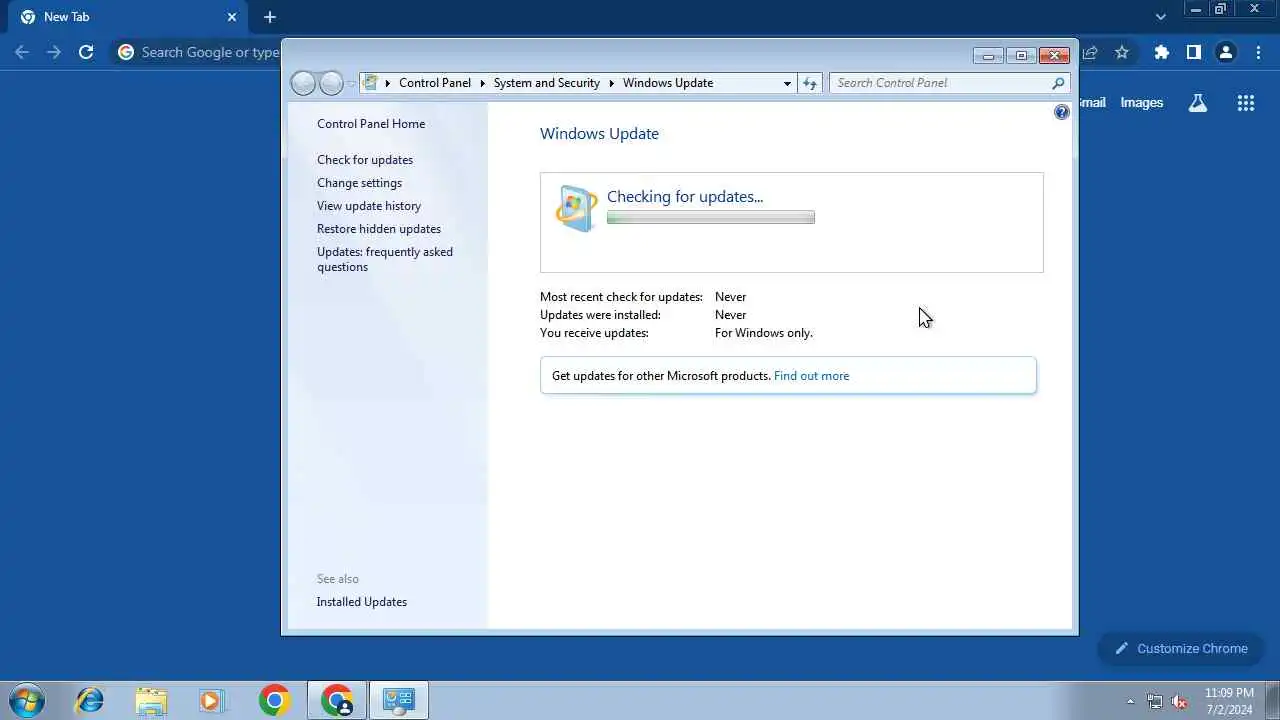
Task: Open recent pages dropdown arrow
Action: (350, 83)
